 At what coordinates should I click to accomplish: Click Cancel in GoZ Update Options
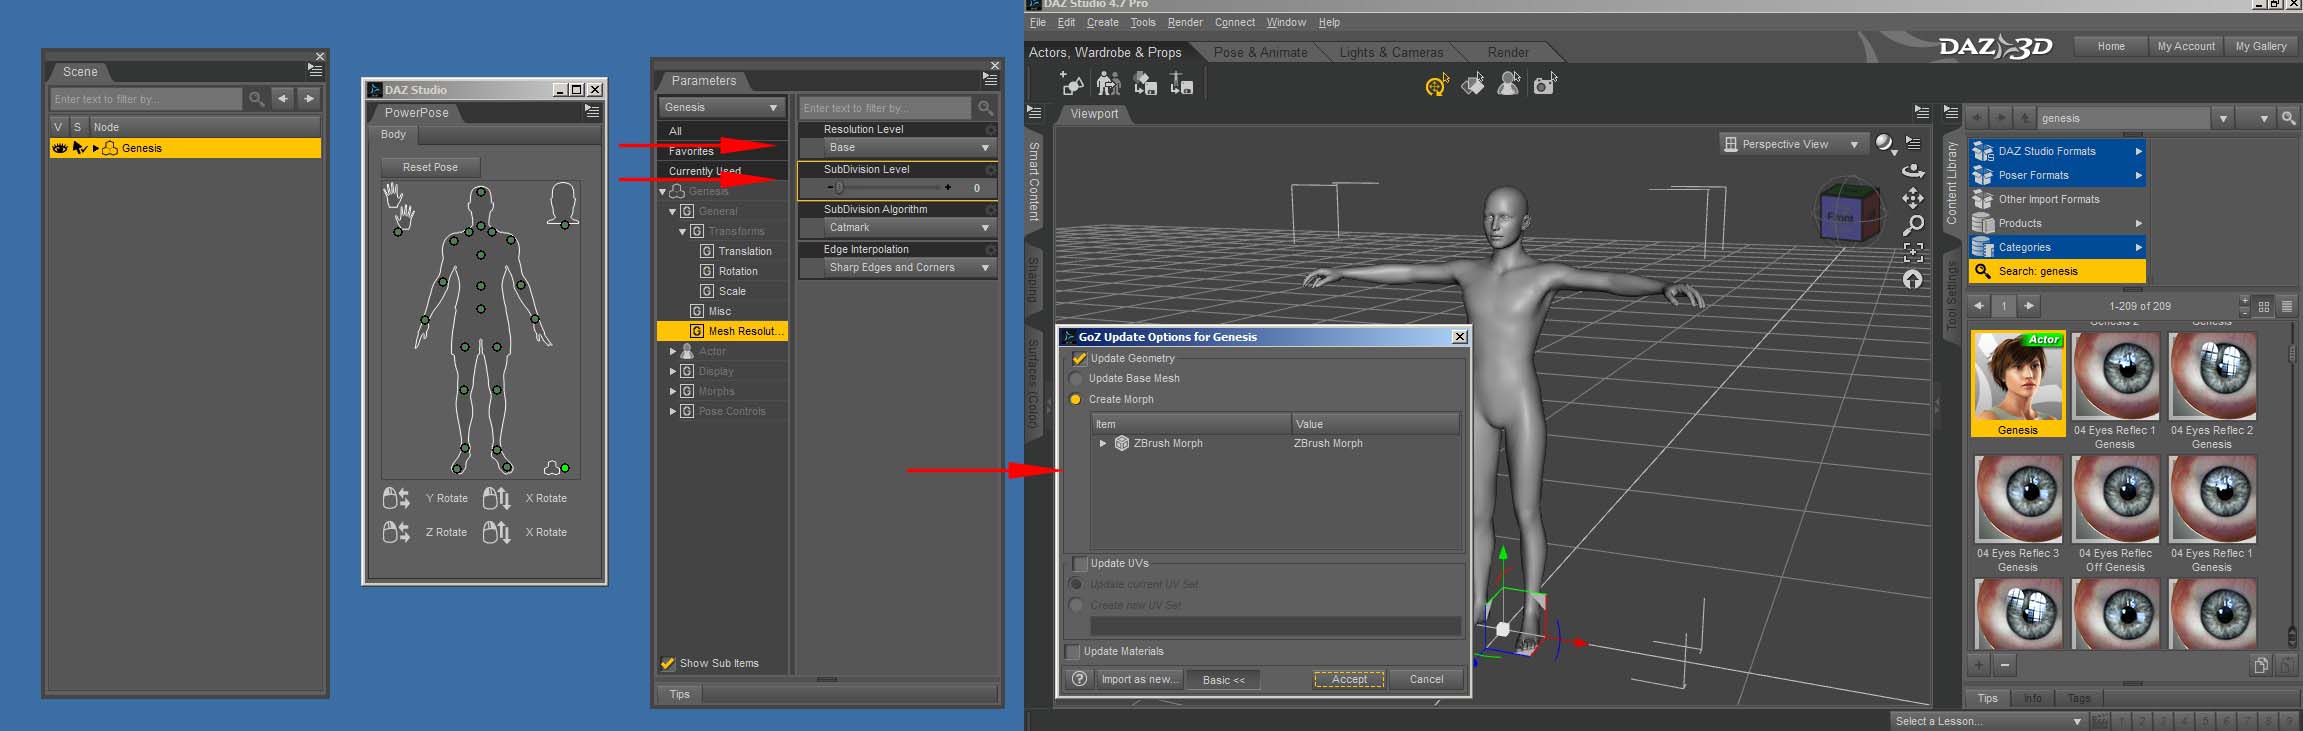click(x=1426, y=679)
